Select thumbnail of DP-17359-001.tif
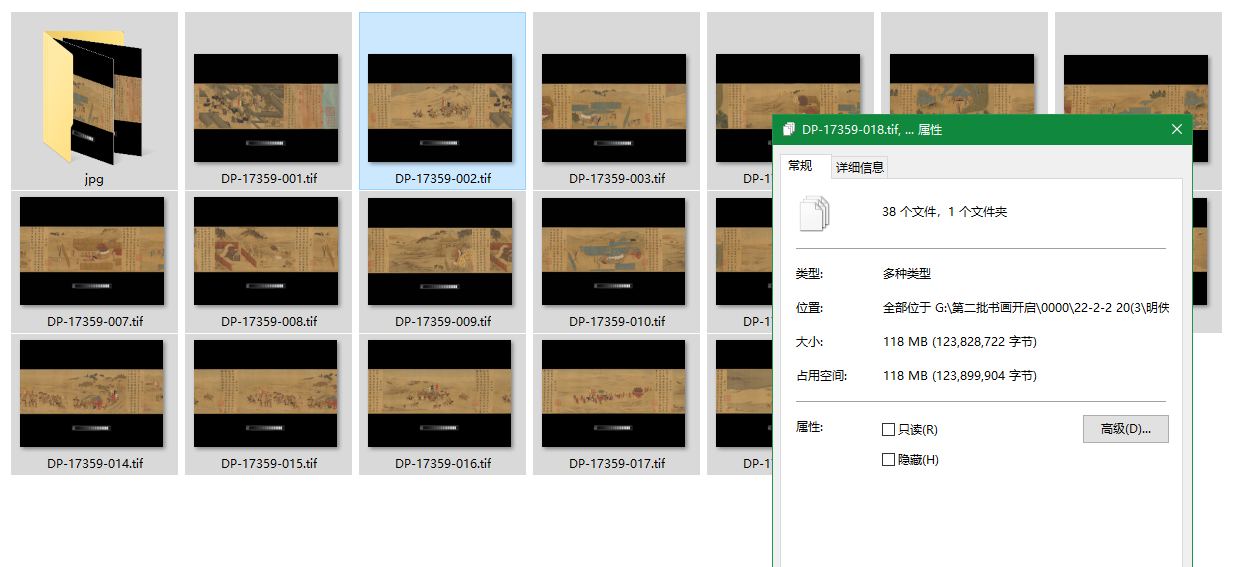The height and width of the screenshot is (567, 1234). (x=266, y=108)
